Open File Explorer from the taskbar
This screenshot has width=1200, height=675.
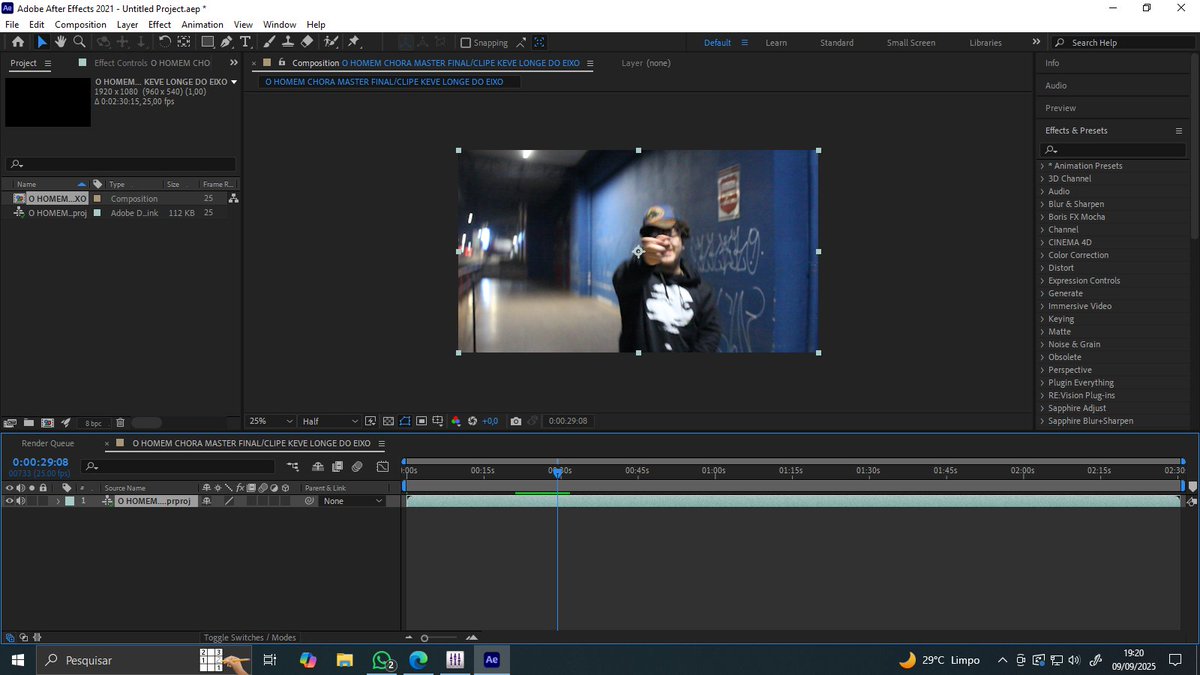[x=345, y=660]
